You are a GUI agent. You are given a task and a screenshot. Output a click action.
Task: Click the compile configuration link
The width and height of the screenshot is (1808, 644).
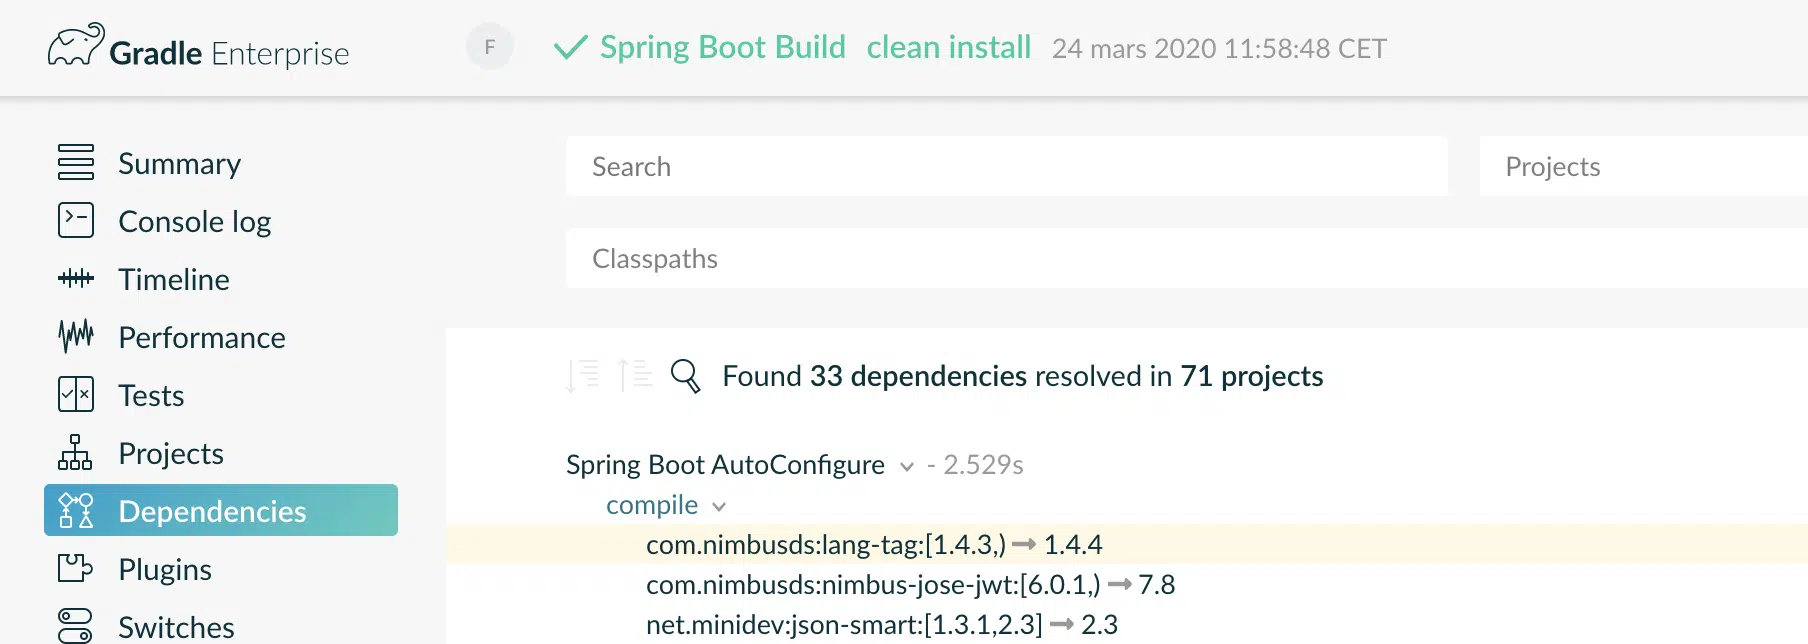point(652,505)
